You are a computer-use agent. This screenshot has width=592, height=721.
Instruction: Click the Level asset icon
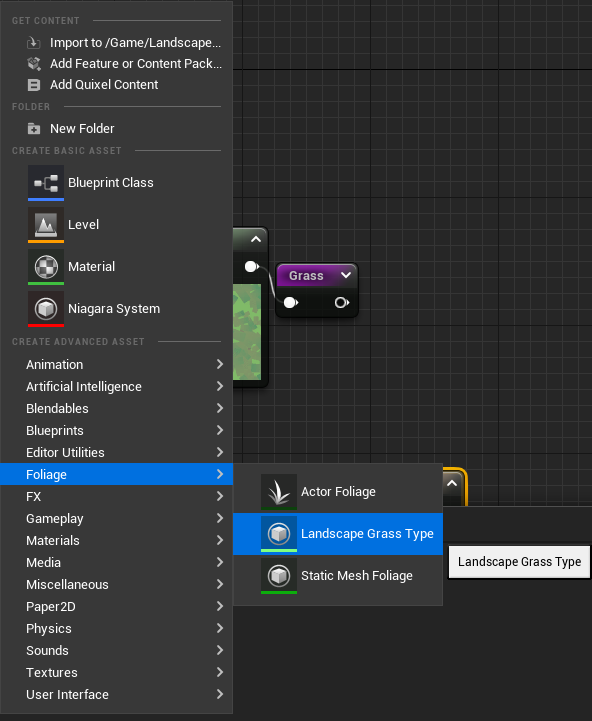point(46,225)
